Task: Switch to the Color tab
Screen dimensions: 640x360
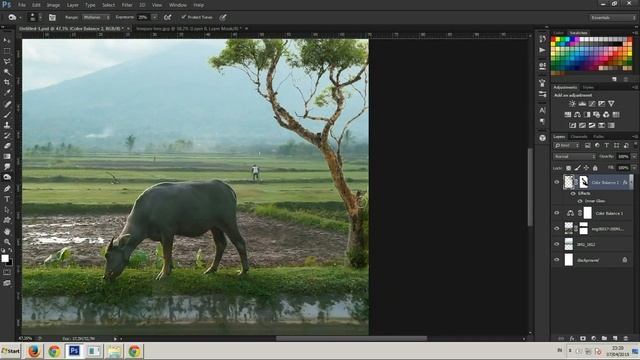Action: coord(558,33)
